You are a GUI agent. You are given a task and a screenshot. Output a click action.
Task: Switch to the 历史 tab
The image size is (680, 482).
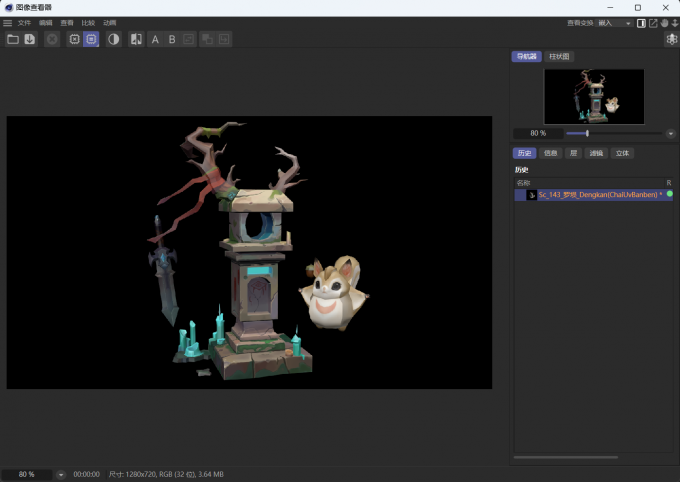point(524,153)
